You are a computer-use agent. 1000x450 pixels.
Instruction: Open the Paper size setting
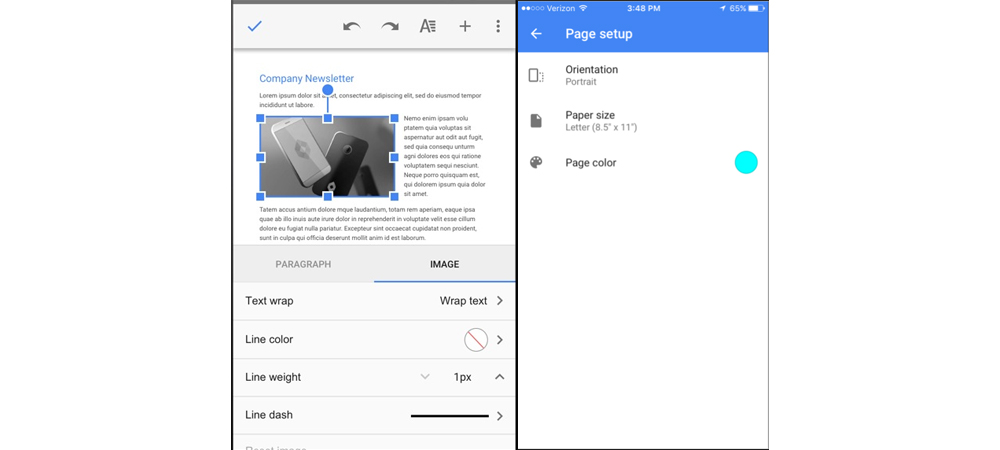coord(643,120)
